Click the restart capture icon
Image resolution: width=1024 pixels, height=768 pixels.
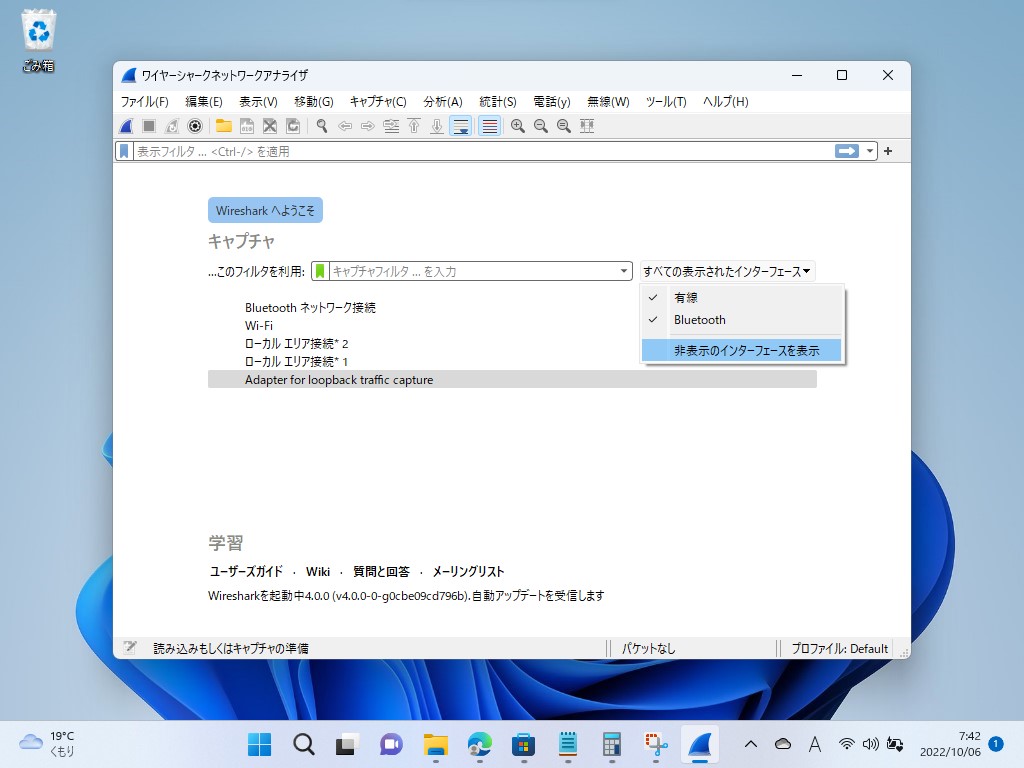click(x=172, y=126)
